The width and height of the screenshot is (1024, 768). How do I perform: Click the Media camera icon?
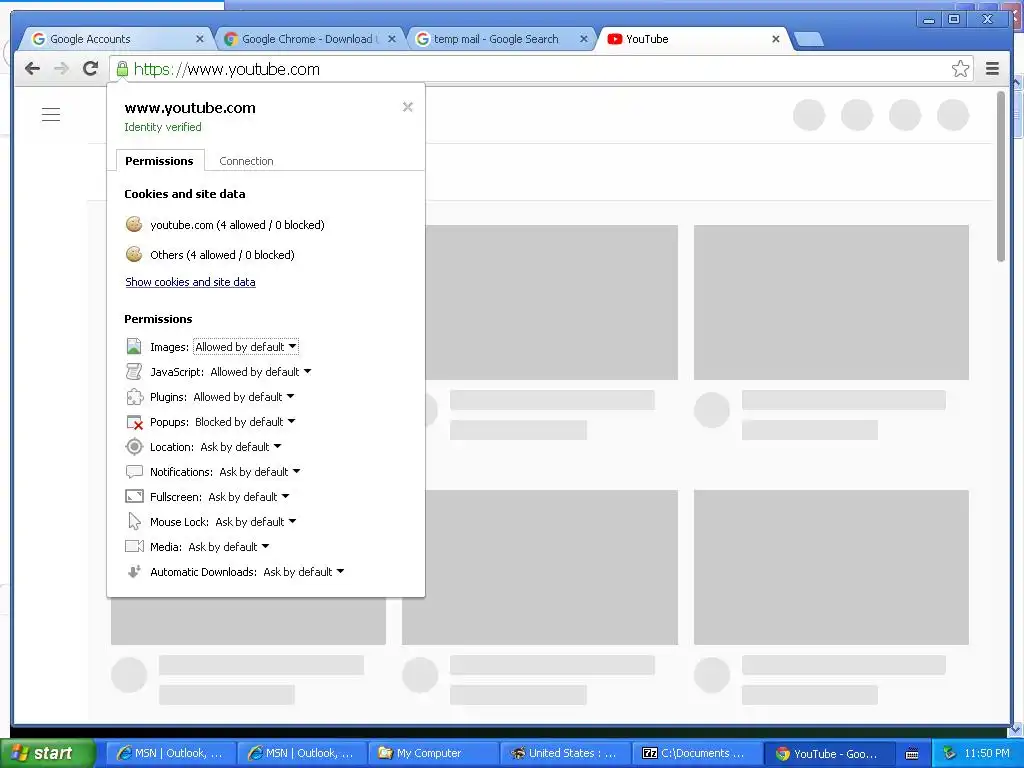click(134, 547)
